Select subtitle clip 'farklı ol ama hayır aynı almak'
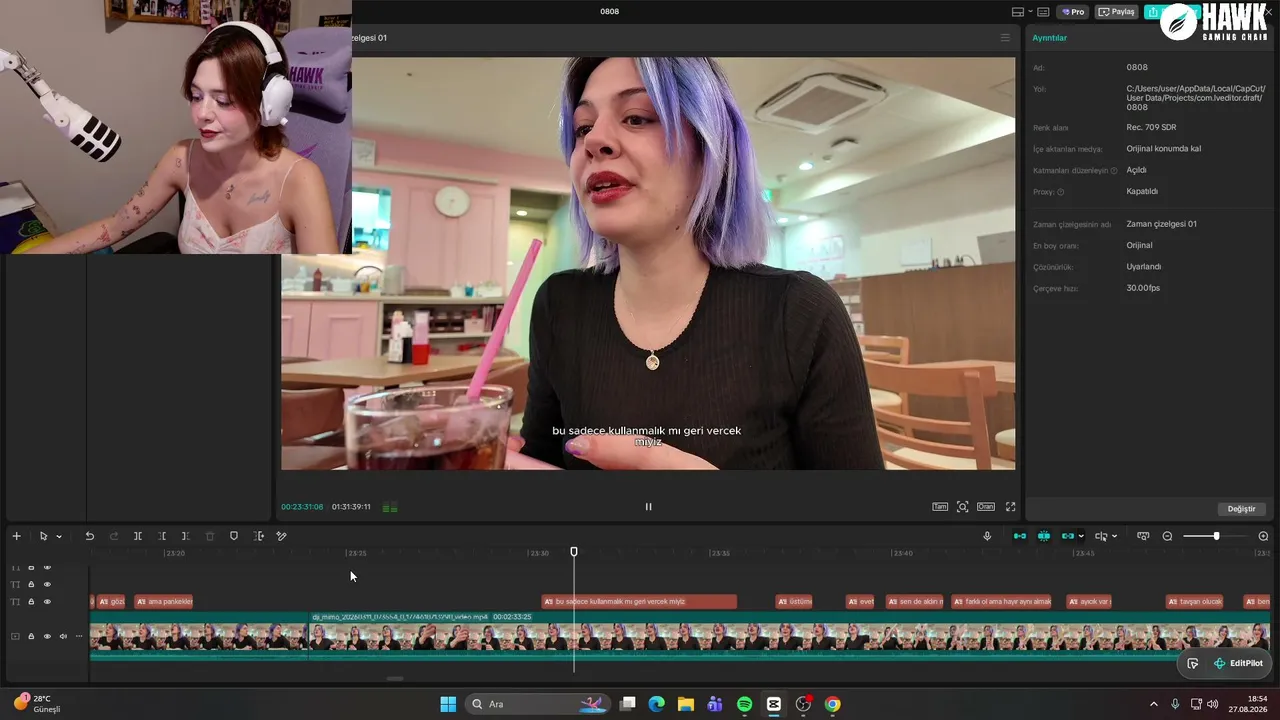Screen dimensions: 1280x720 point(1002,602)
